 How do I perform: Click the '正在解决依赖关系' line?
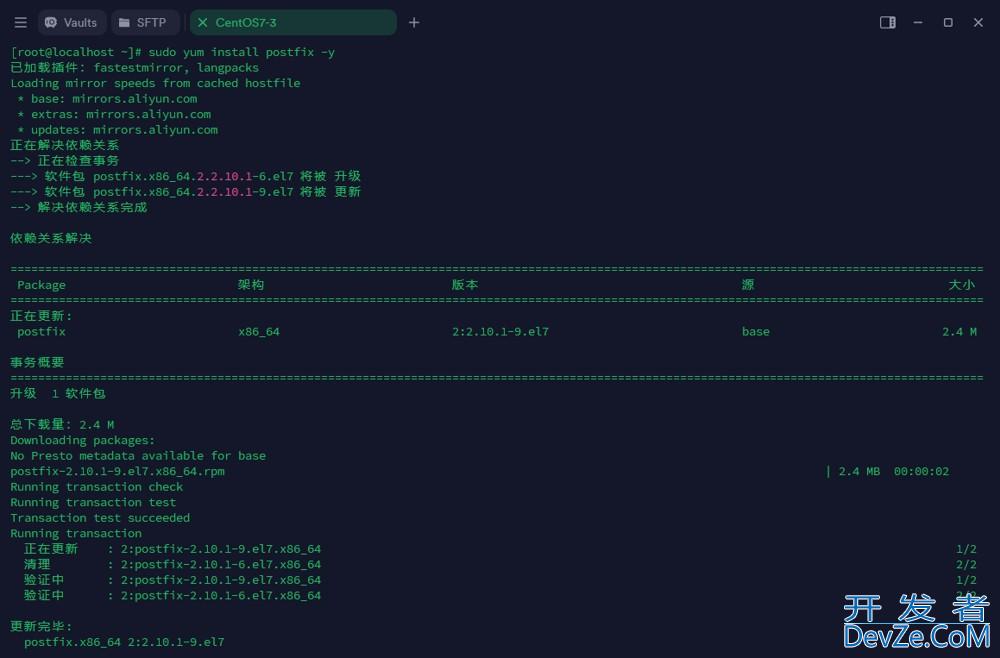[x=64, y=145]
